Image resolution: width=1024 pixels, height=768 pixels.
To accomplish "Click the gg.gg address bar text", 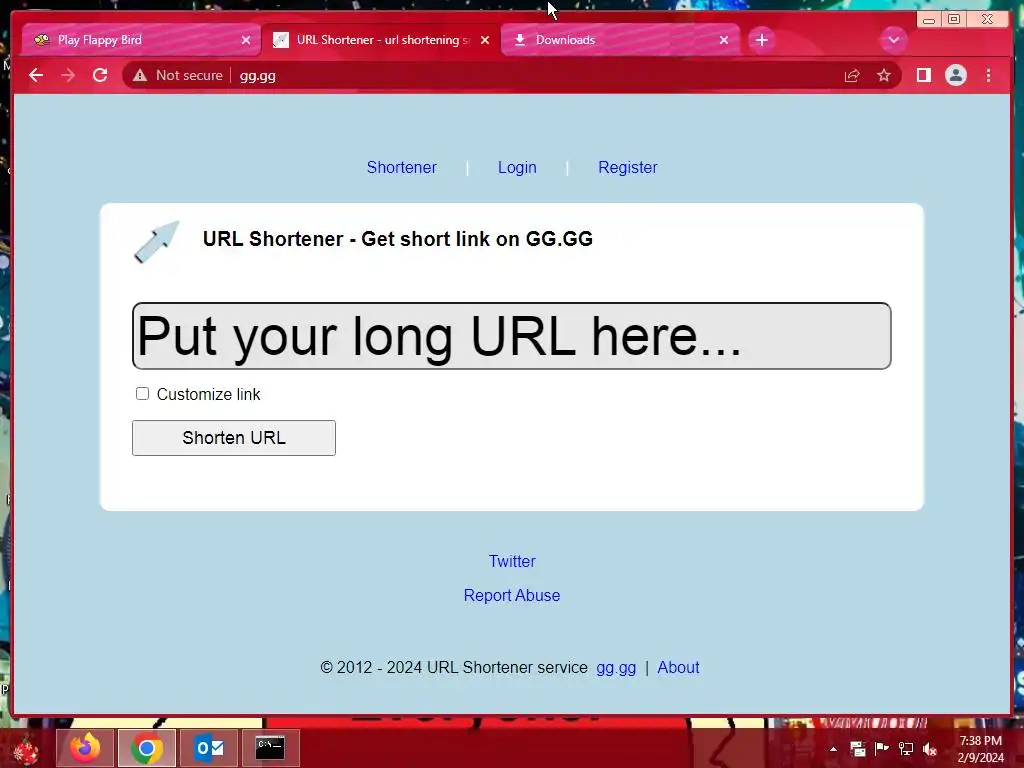I will pos(257,76).
